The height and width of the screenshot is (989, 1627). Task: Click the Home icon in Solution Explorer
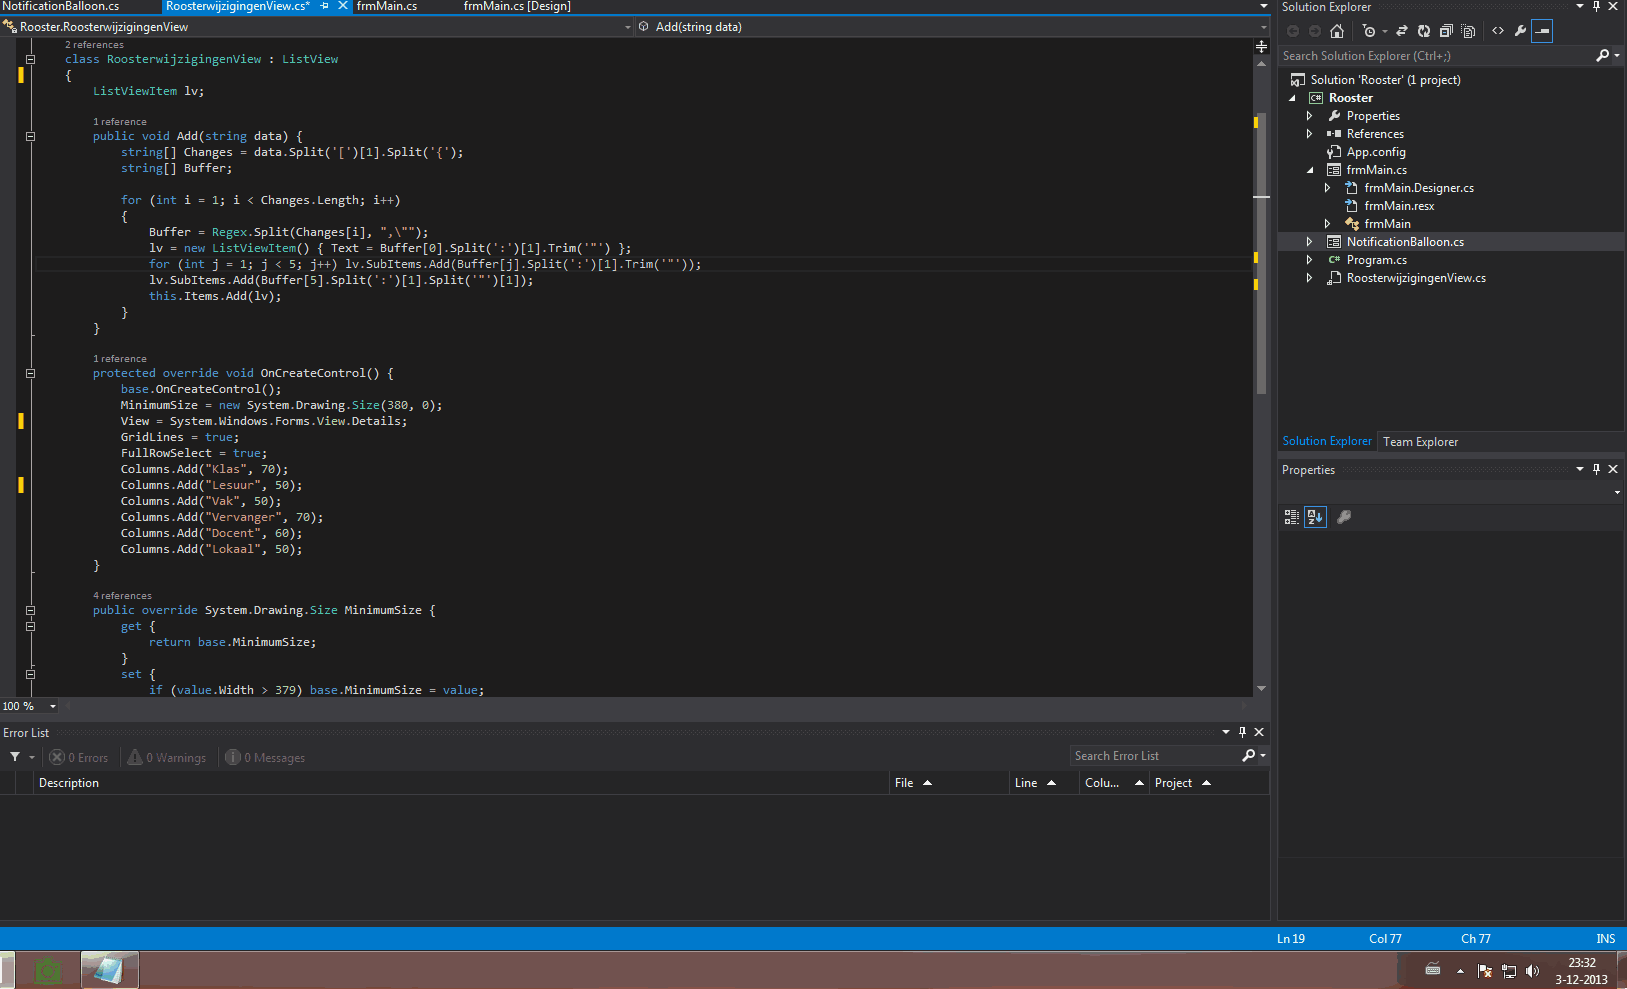coord(1337,31)
